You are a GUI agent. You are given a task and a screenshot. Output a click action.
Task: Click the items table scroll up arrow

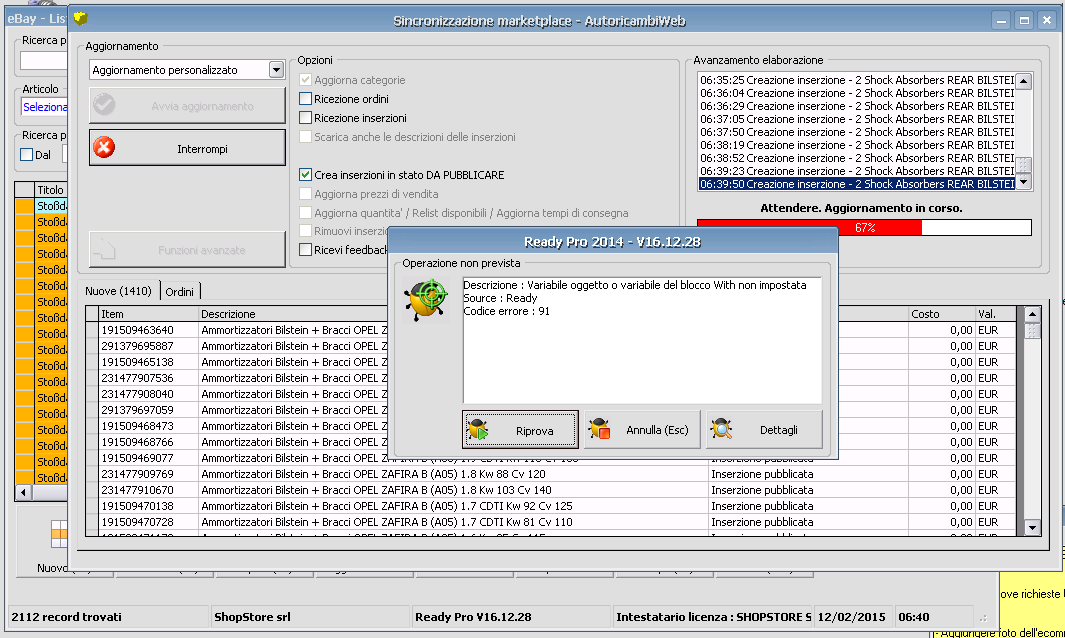click(1032, 314)
